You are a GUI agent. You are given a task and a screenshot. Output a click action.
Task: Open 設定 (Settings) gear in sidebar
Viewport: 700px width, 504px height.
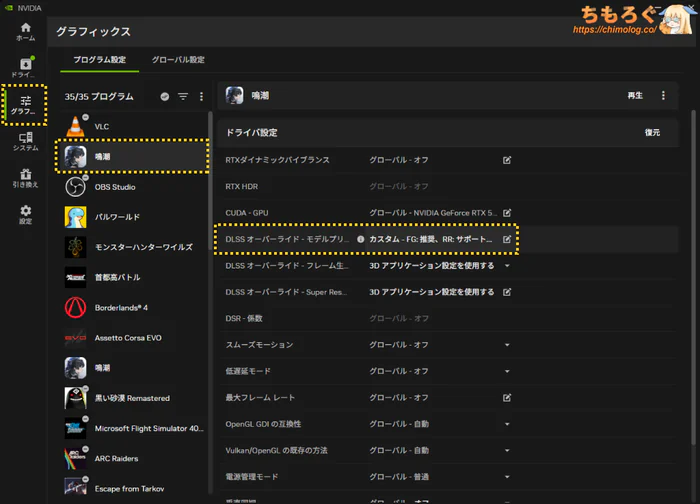pyautogui.click(x=26, y=215)
